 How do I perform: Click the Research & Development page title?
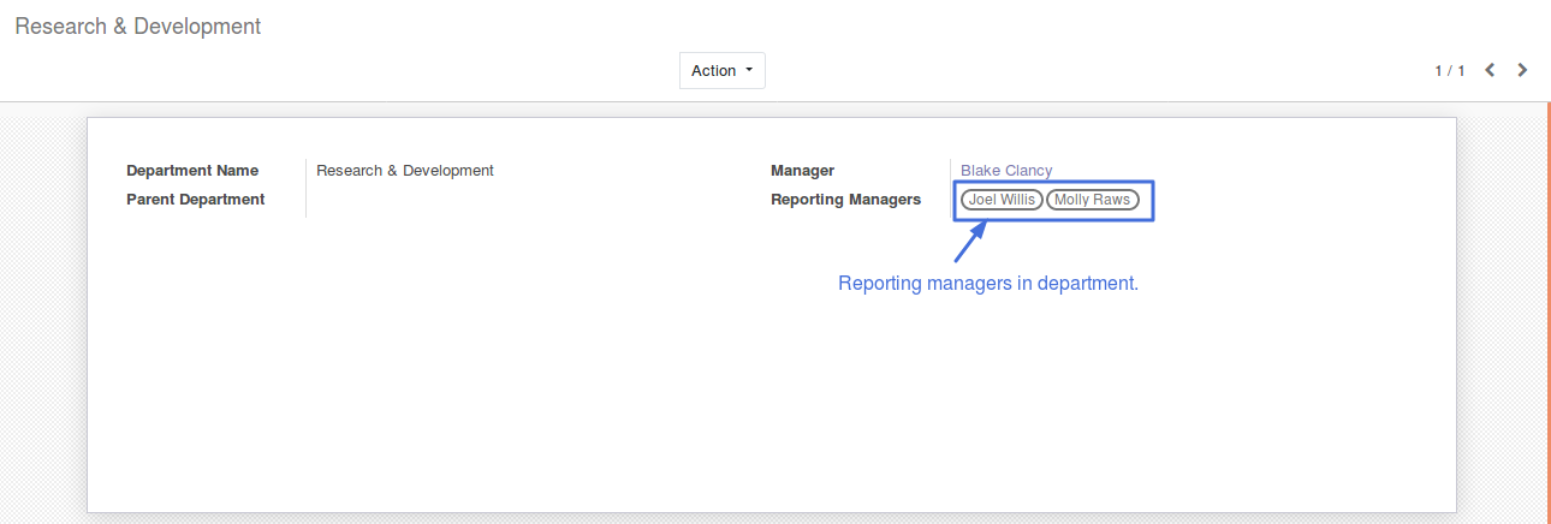[x=138, y=27]
